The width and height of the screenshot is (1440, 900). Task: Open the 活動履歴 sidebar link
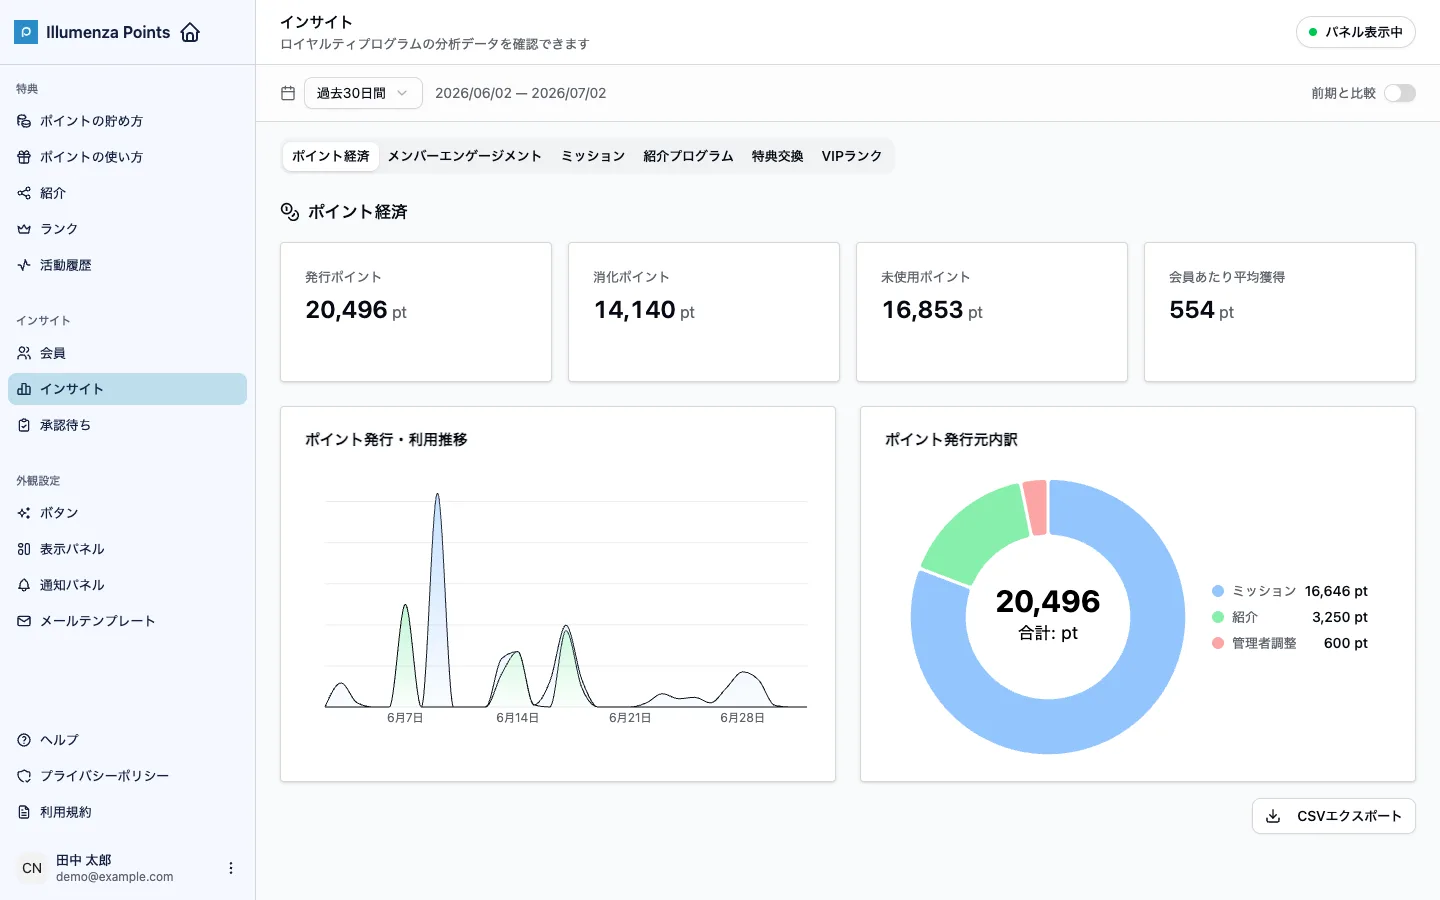click(x=127, y=265)
